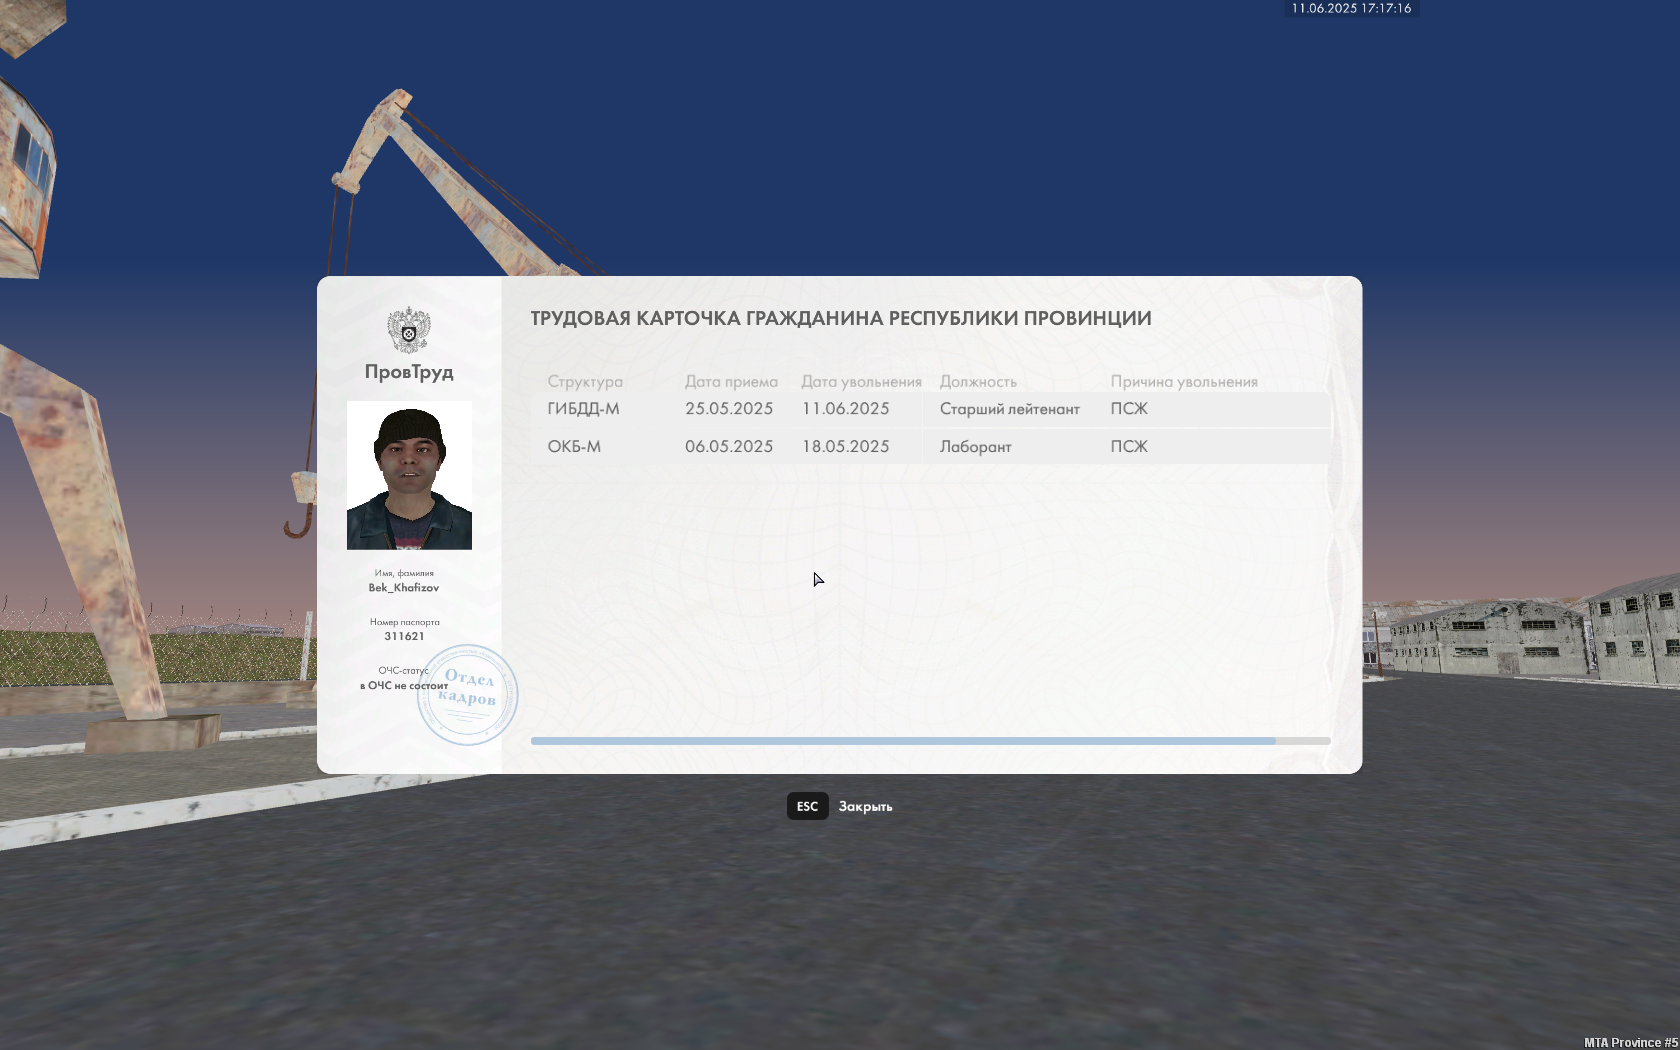This screenshot has width=1680, height=1050.
Task: Click the ПровТруд coat of arms emblem
Action: pos(409,330)
